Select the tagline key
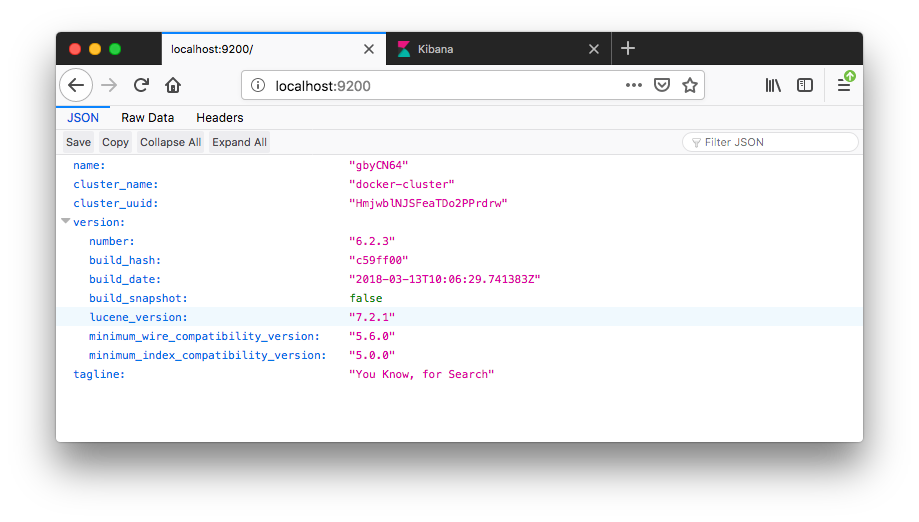This screenshot has height=522, width=919. click(99, 374)
